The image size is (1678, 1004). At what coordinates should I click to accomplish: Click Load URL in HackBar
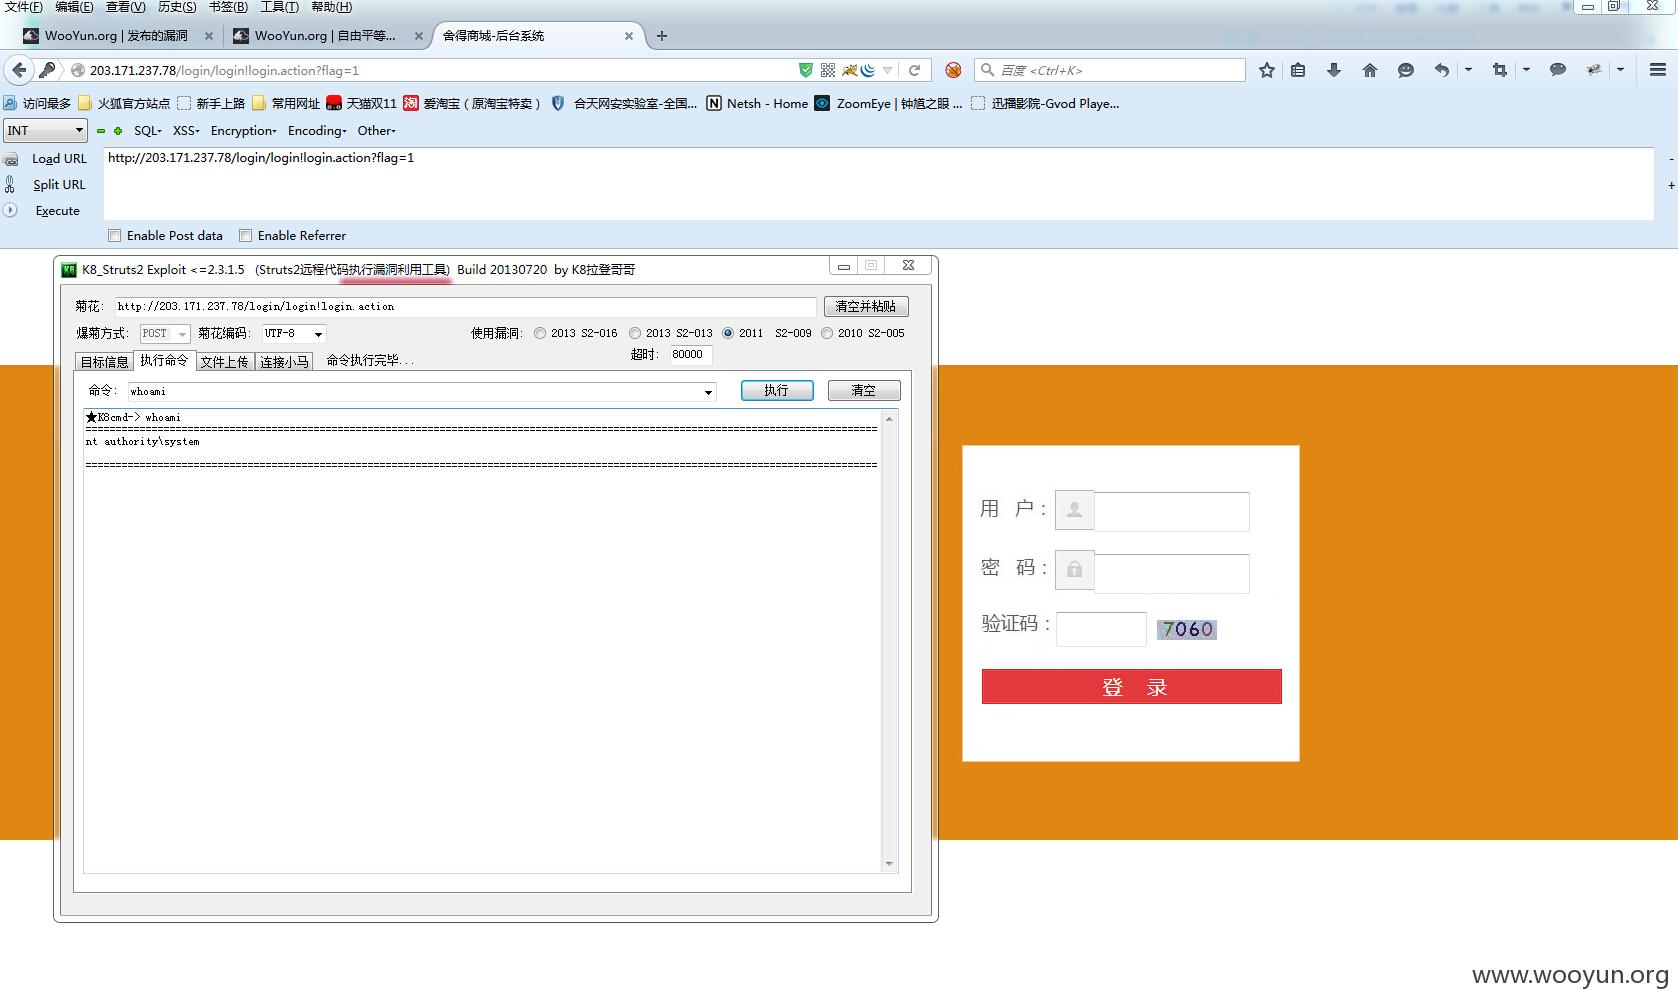click(59, 159)
